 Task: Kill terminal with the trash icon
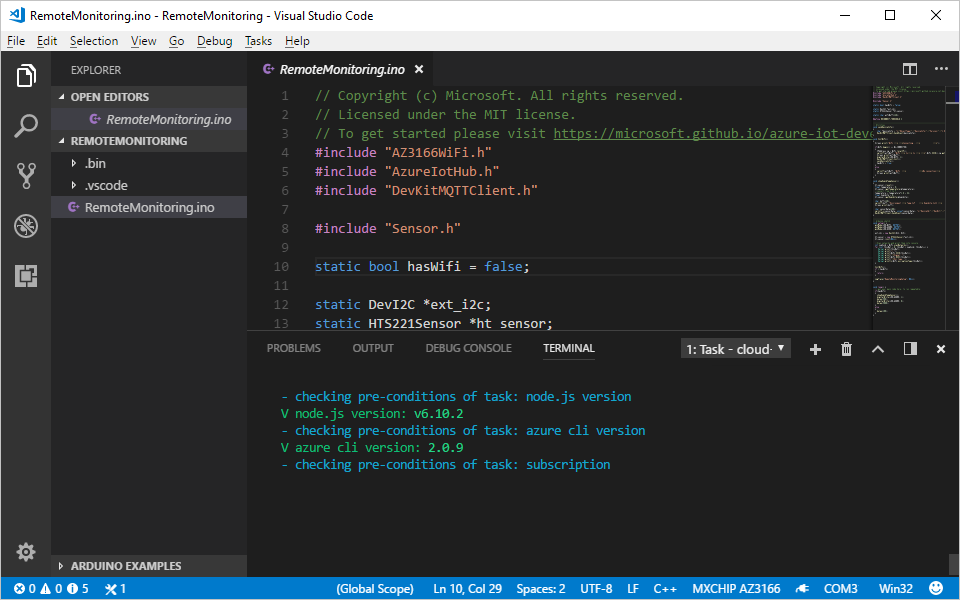[846, 349]
